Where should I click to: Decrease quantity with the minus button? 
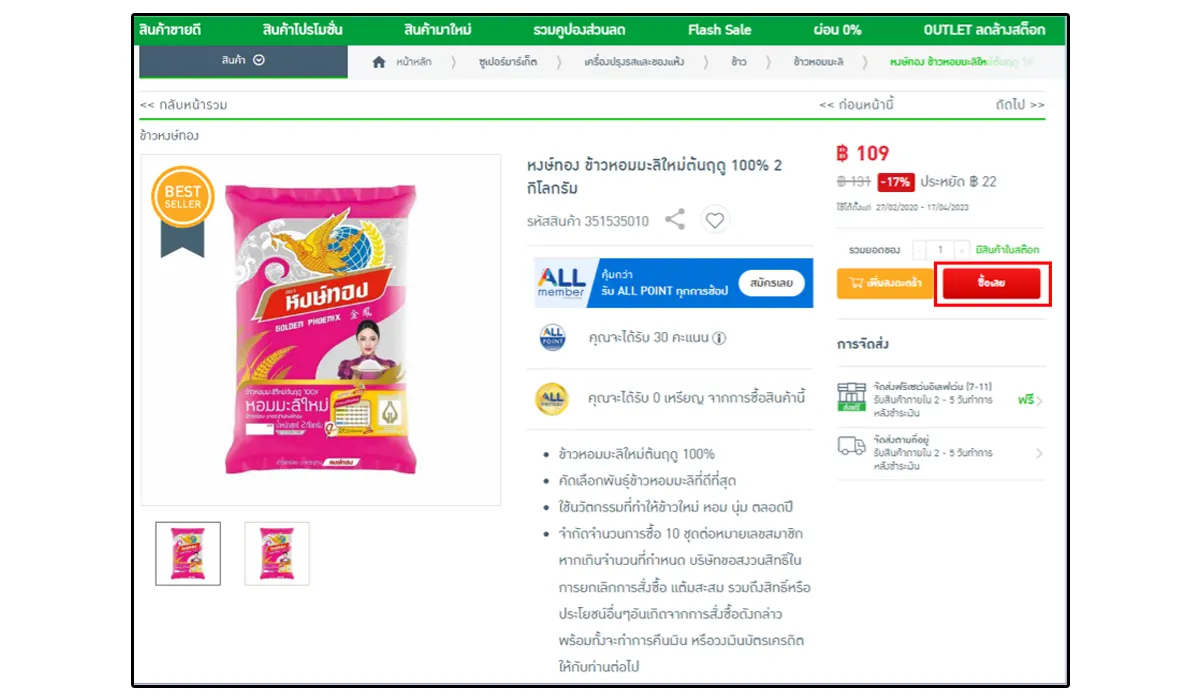click(x=918, y=249)
